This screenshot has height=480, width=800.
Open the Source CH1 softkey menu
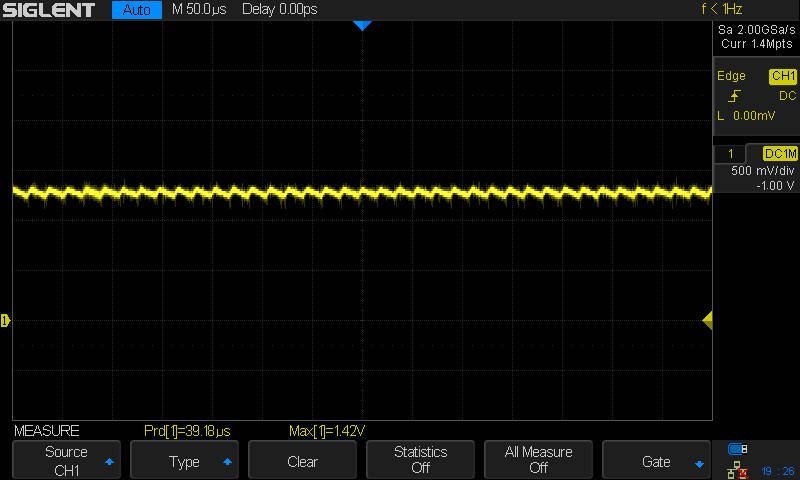click(66, 460)
